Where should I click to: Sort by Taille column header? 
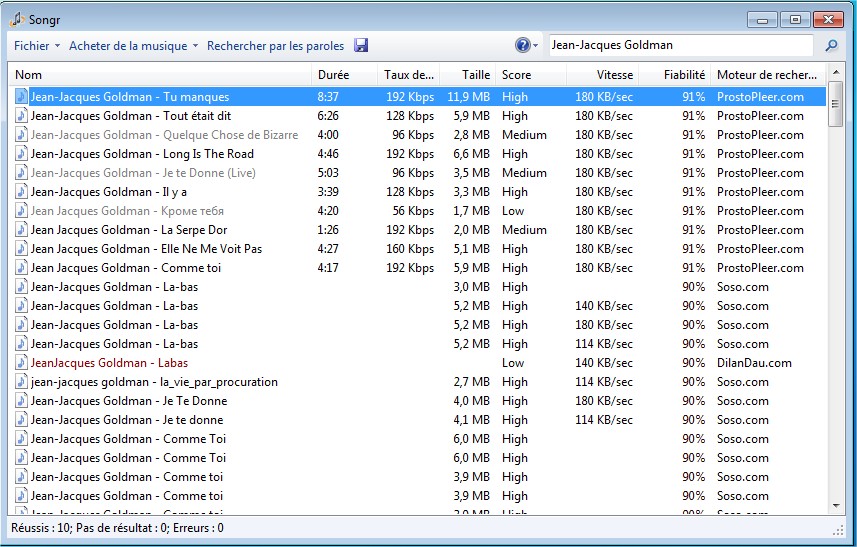(x=468, y=75)
